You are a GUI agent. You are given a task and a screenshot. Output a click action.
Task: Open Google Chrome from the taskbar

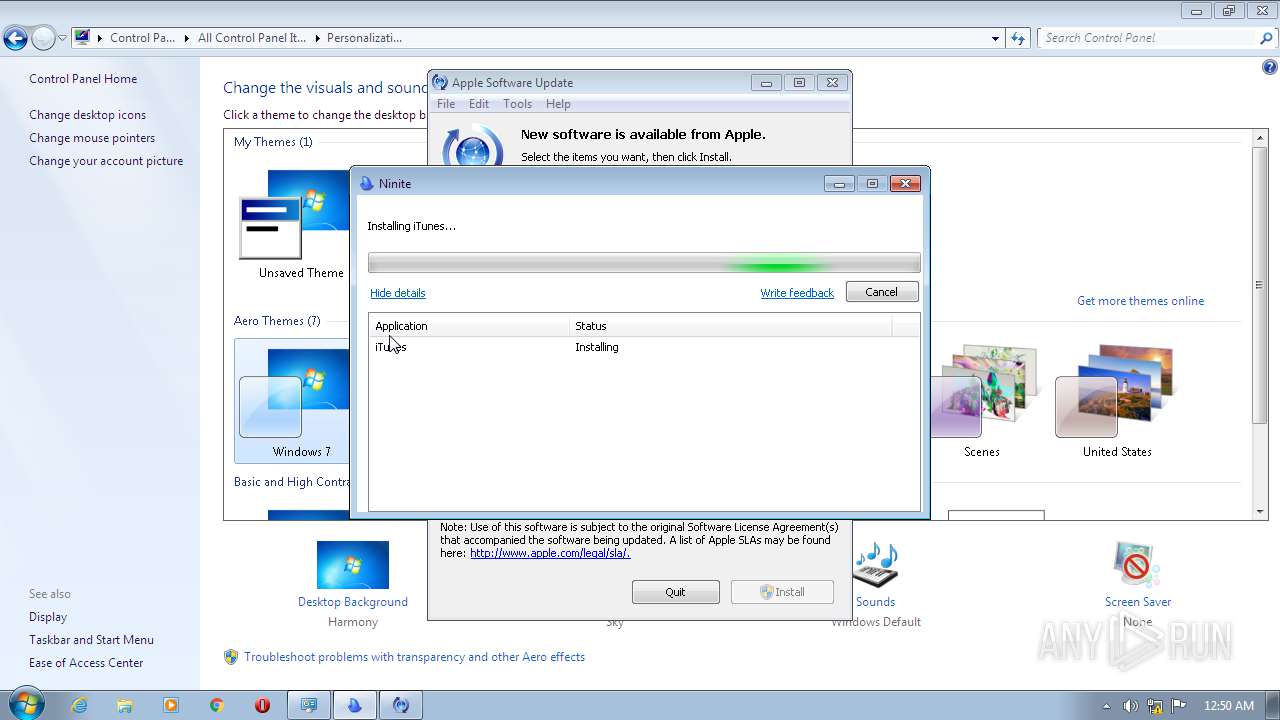click(217, 705)
